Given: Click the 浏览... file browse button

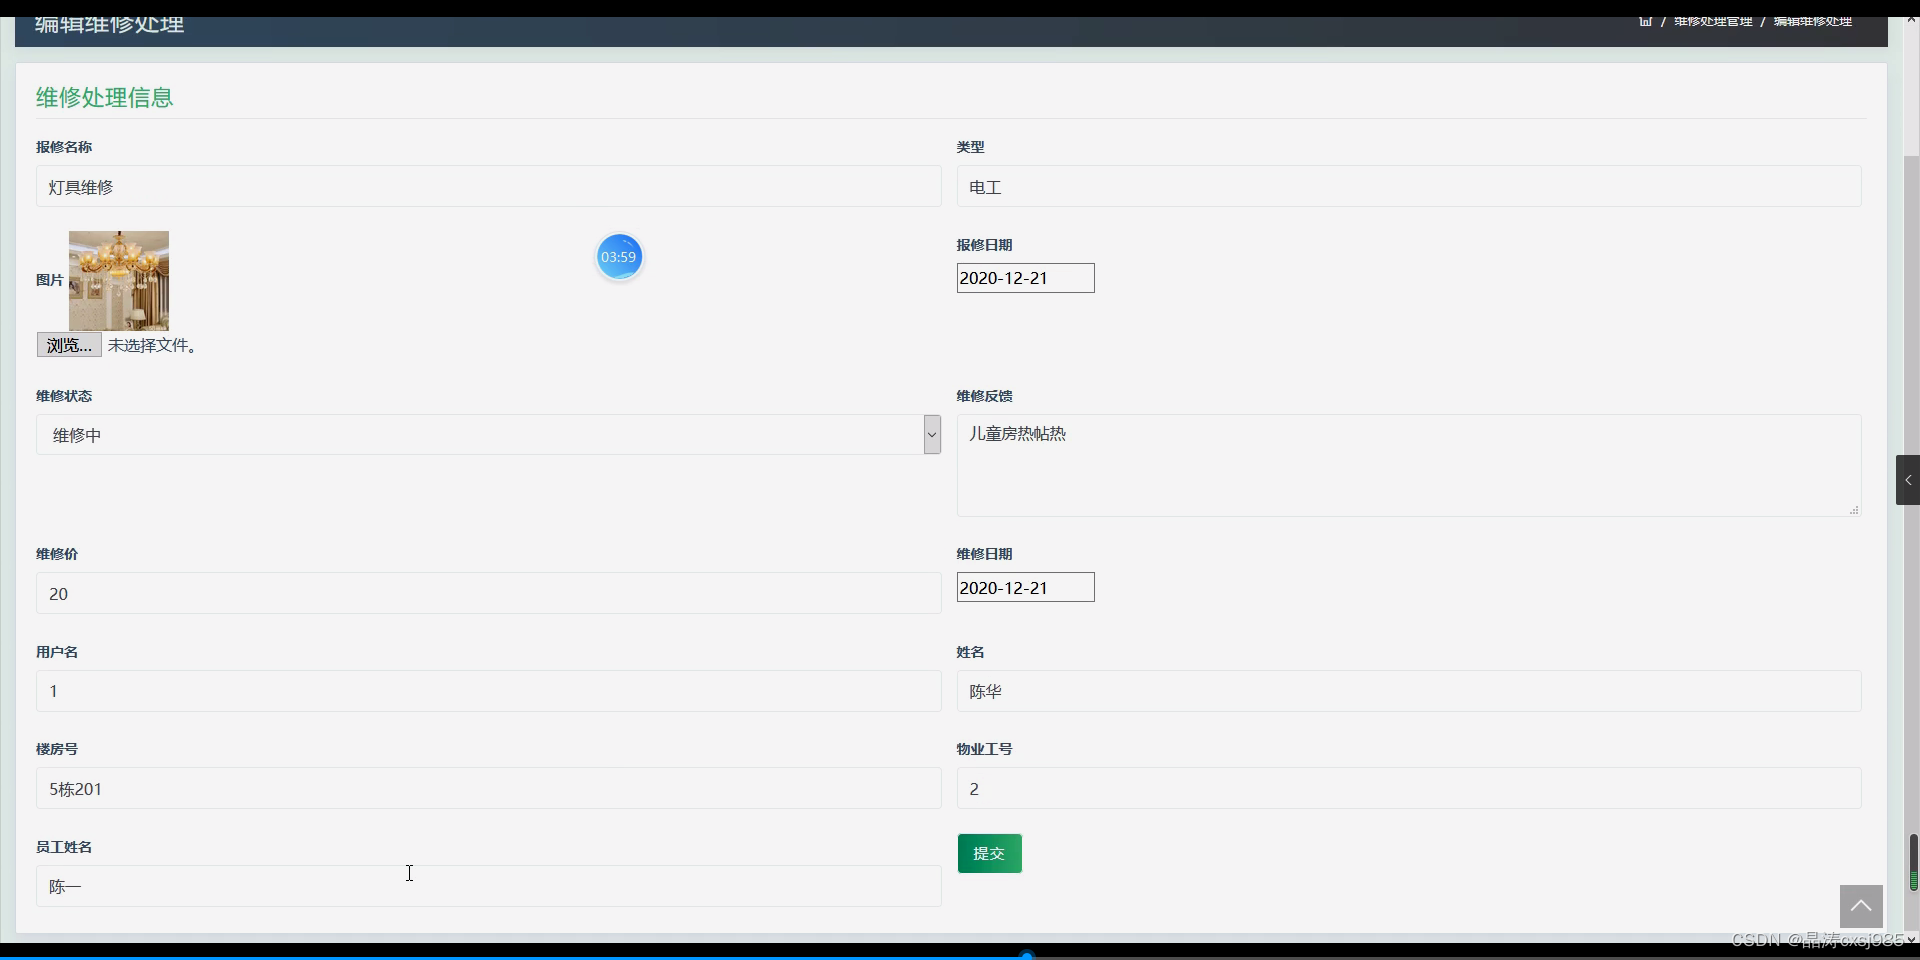Looking at the screenshot, I should pyautogui.click(x=69, y=345).
